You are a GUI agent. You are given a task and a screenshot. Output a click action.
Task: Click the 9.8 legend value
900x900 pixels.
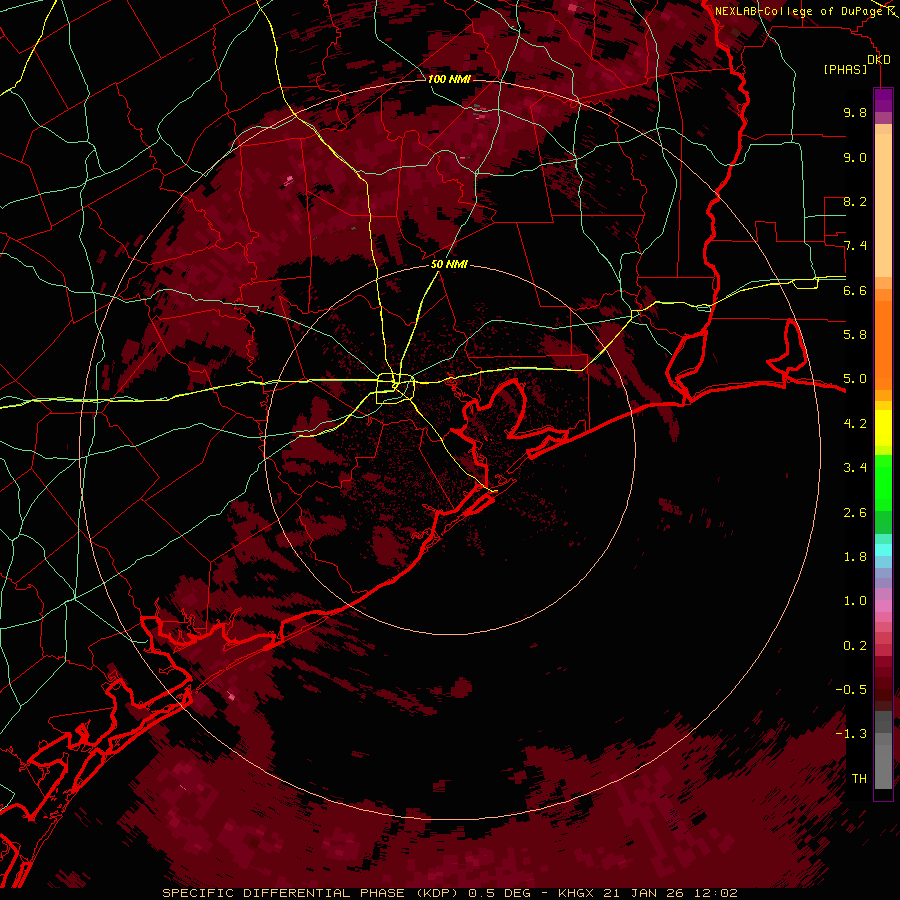[855, 112]
